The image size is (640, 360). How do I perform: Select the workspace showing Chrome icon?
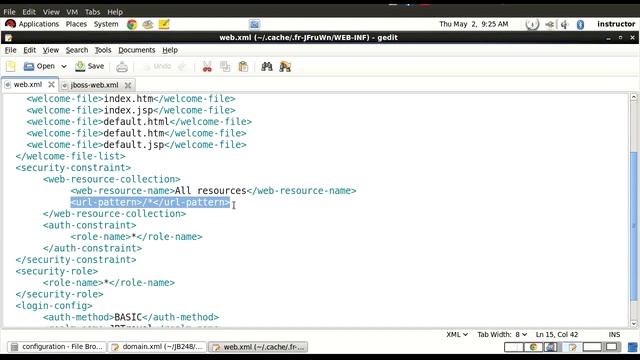(x=533, y=347)
